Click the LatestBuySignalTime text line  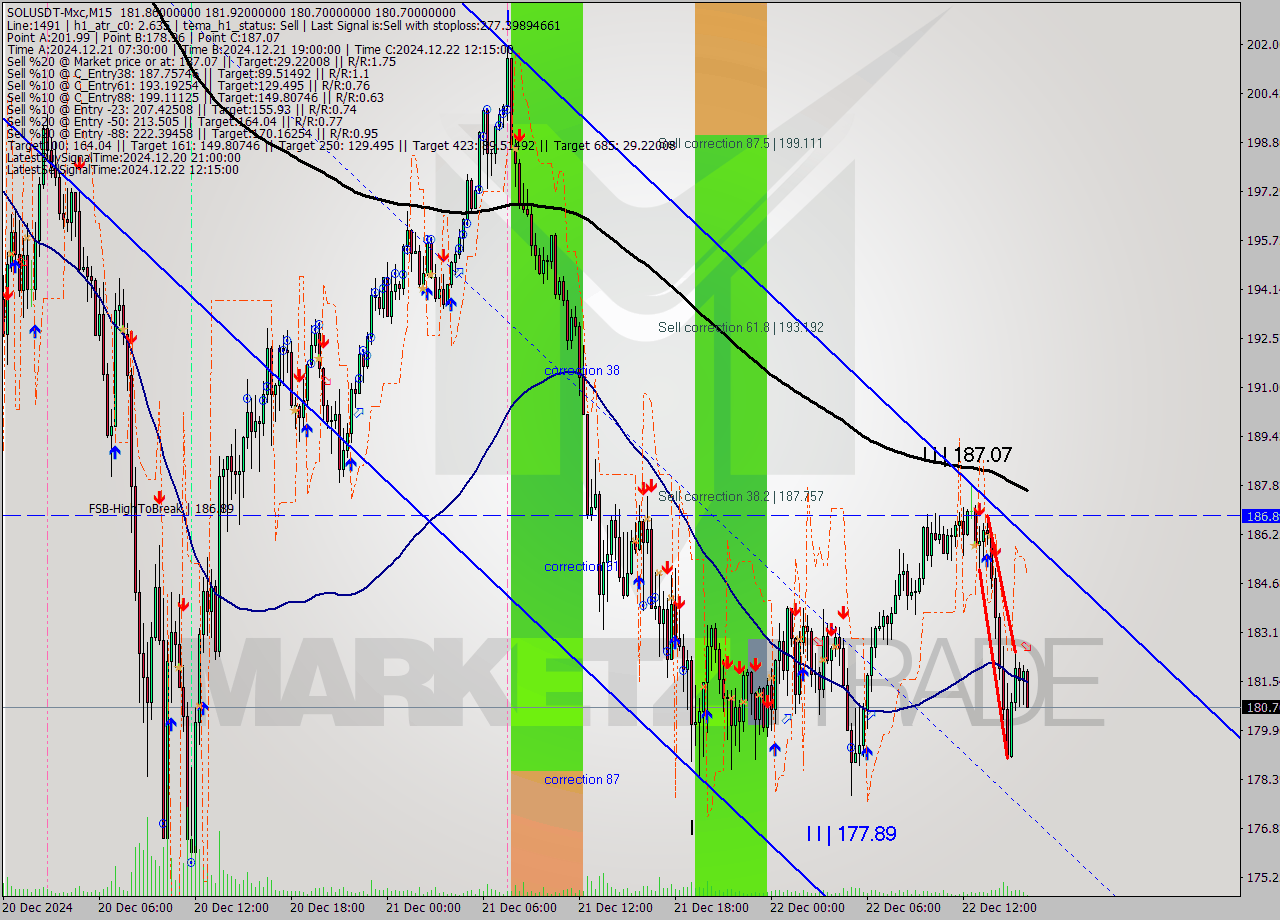coord(123,158)
